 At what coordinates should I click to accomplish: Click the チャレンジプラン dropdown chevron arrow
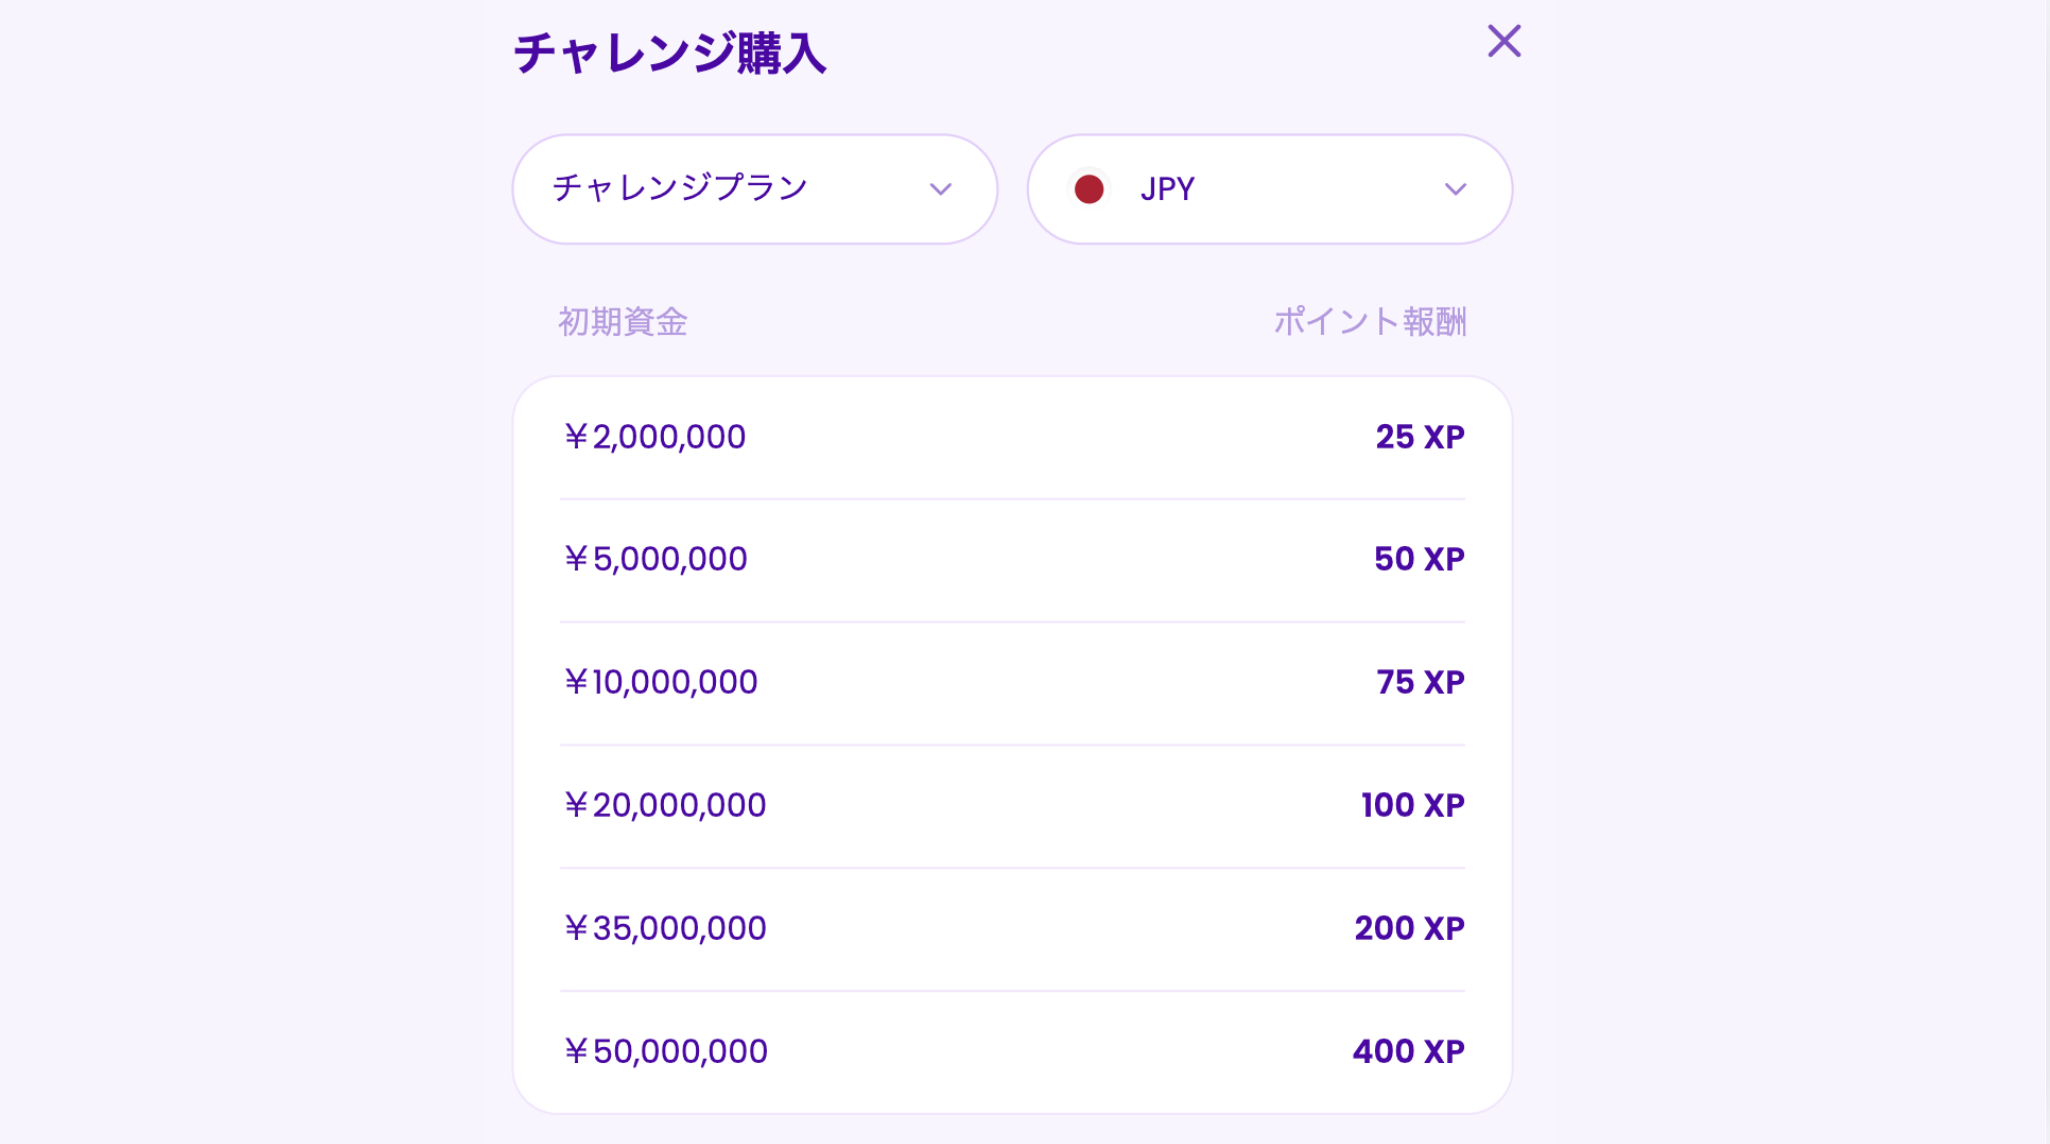point(940,189)
